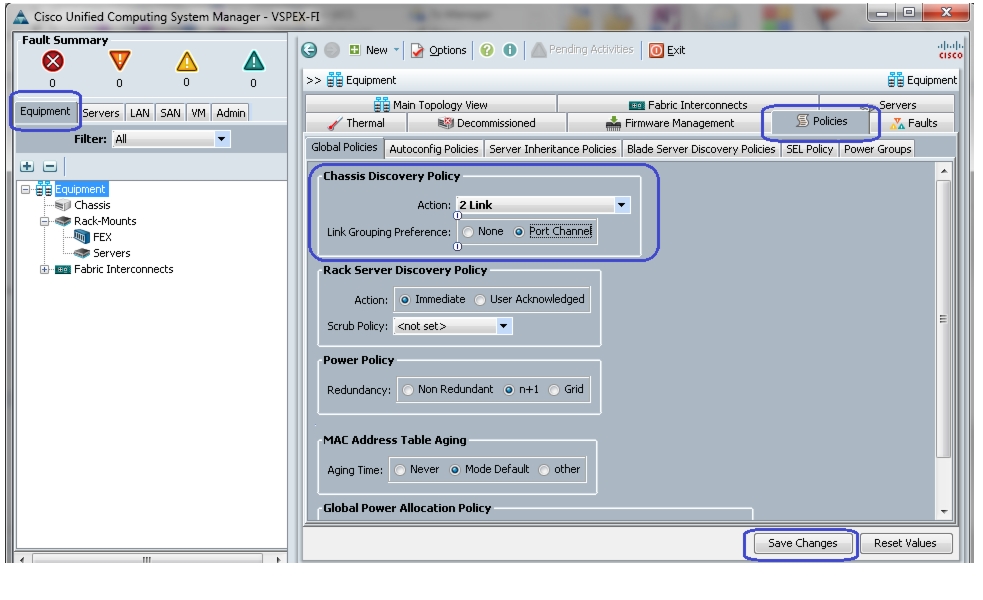Switch to the LAN navigation tab

[140, 113]
